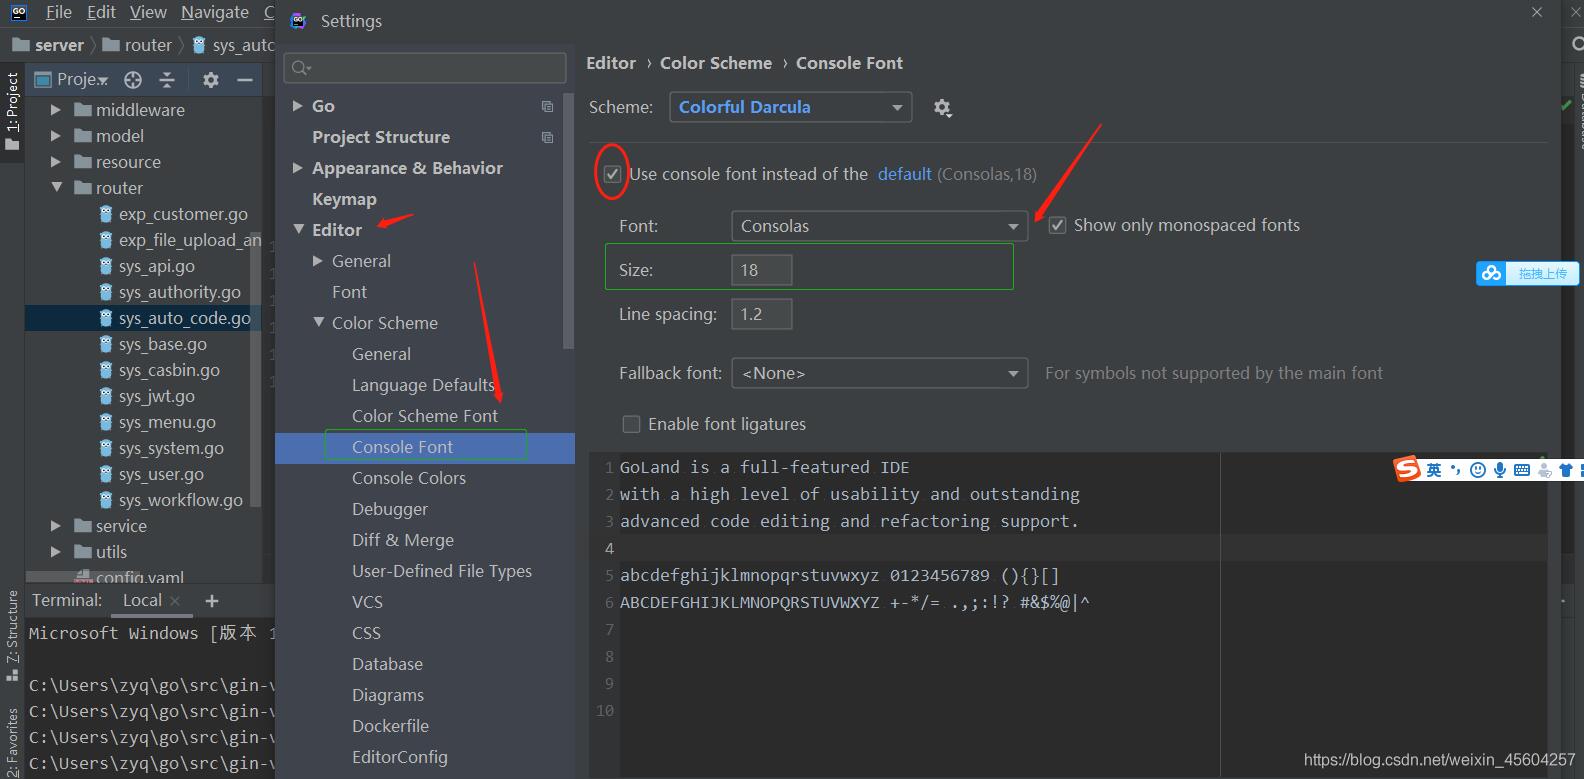
Task: Open Project panel settings gear
Action: (210, 80)
